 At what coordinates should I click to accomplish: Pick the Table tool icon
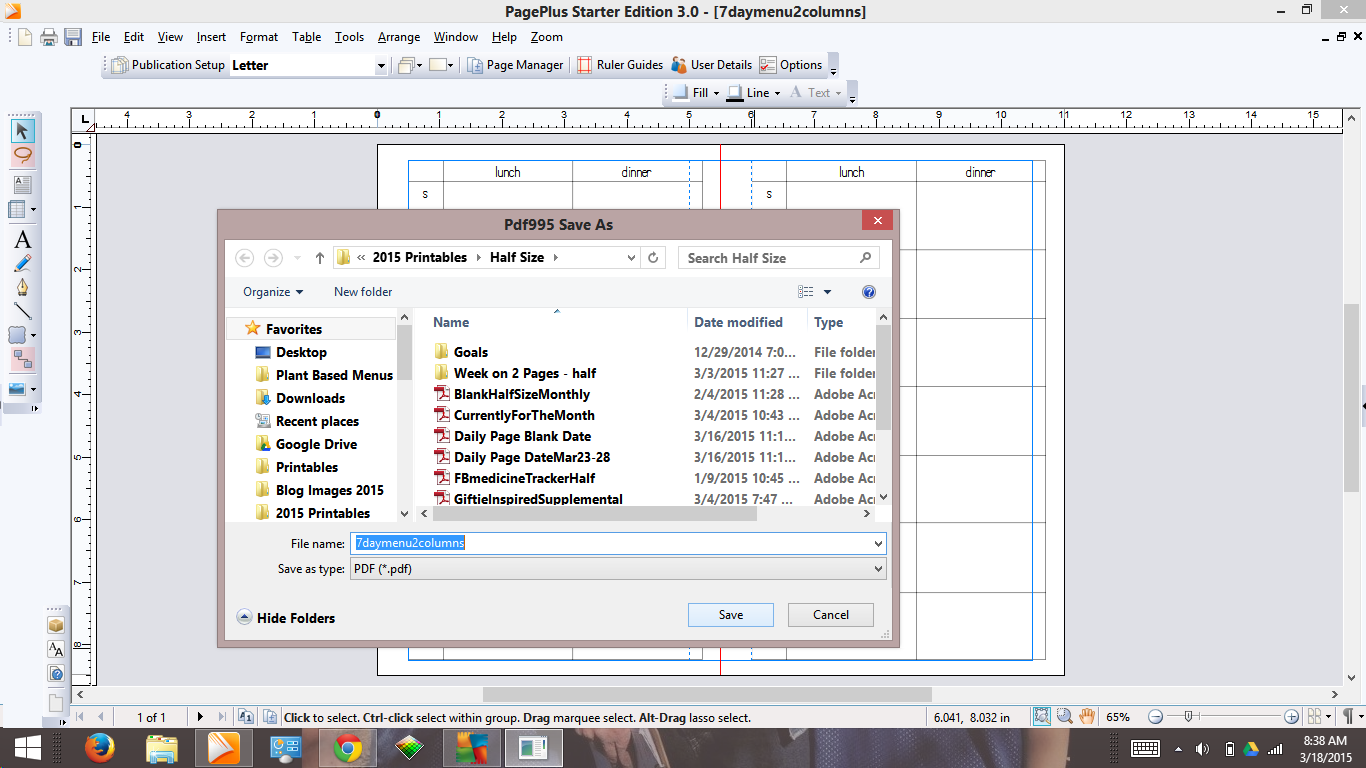tap(18, 210)
